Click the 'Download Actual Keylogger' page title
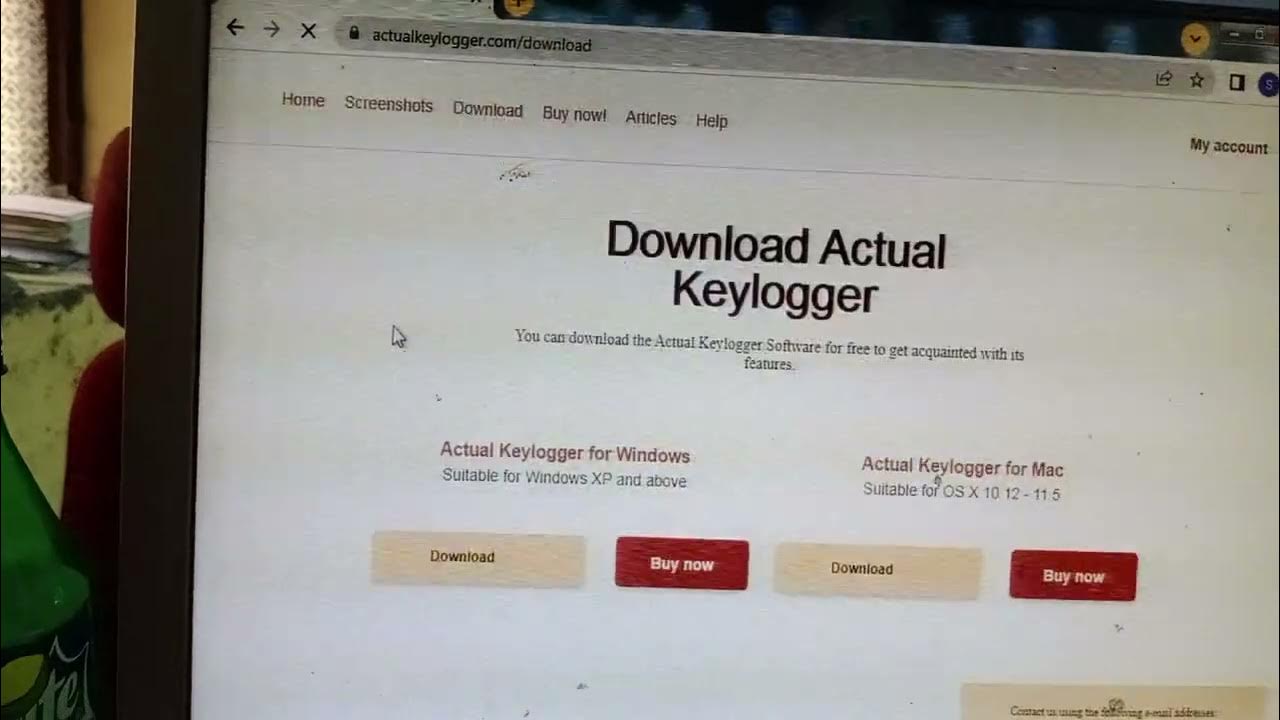 coord(775,268)
